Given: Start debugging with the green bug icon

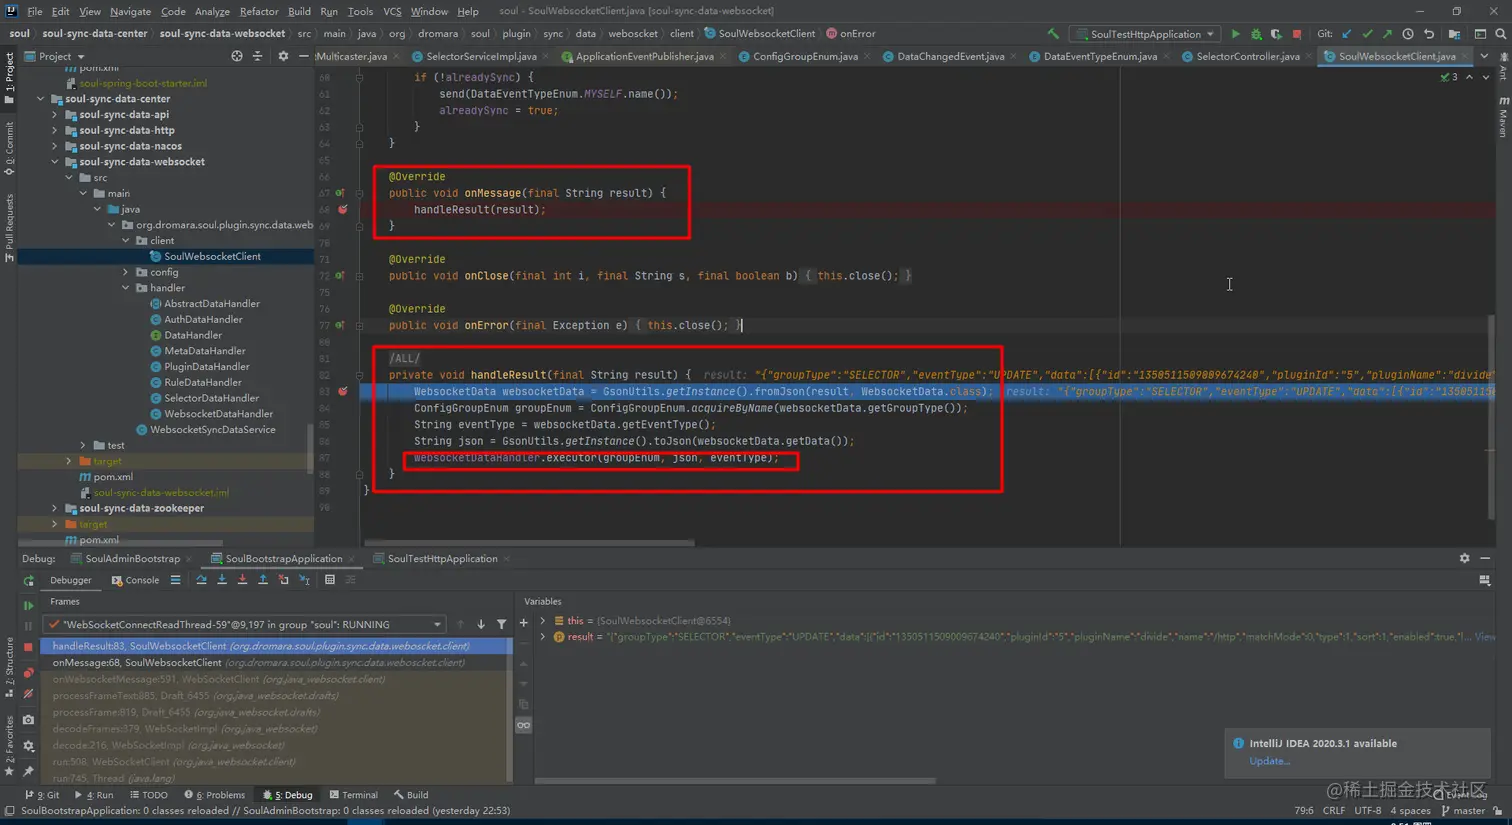Looking at the screenshot, I should (x=1256, y=34).
